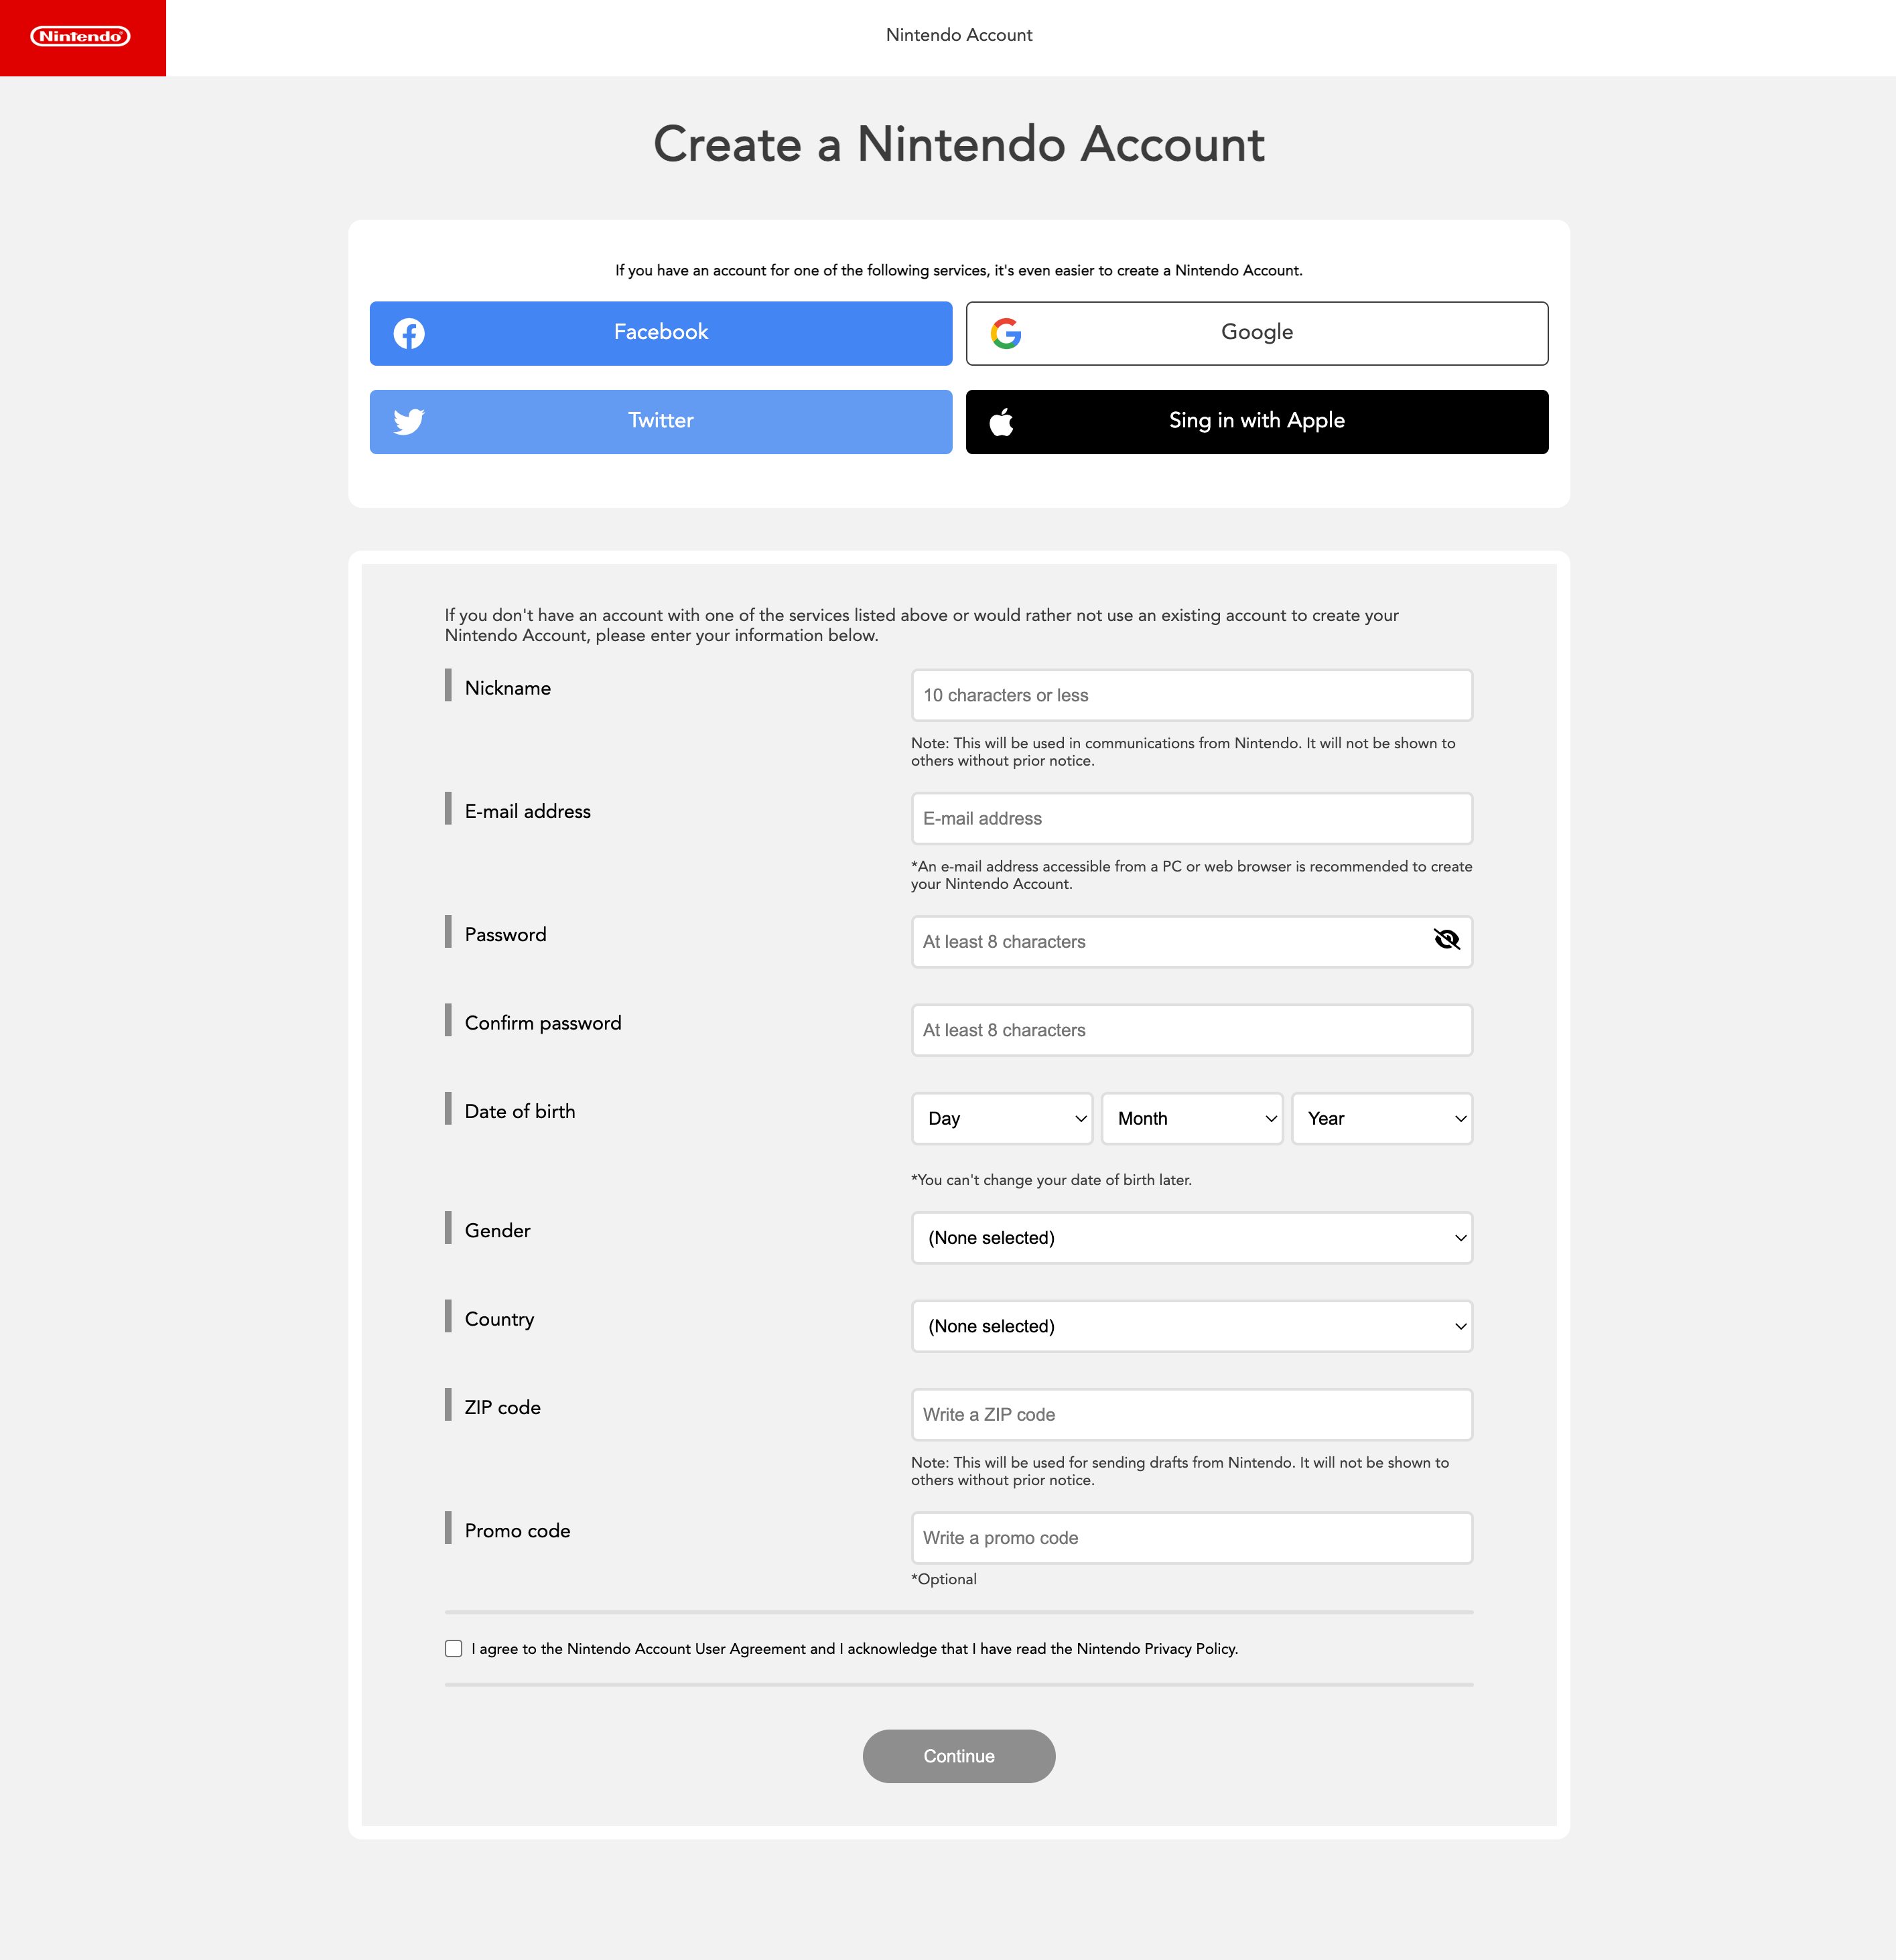Open the Year dropdown
Screen dimensions: 1896x1960
point(1382,1118)
